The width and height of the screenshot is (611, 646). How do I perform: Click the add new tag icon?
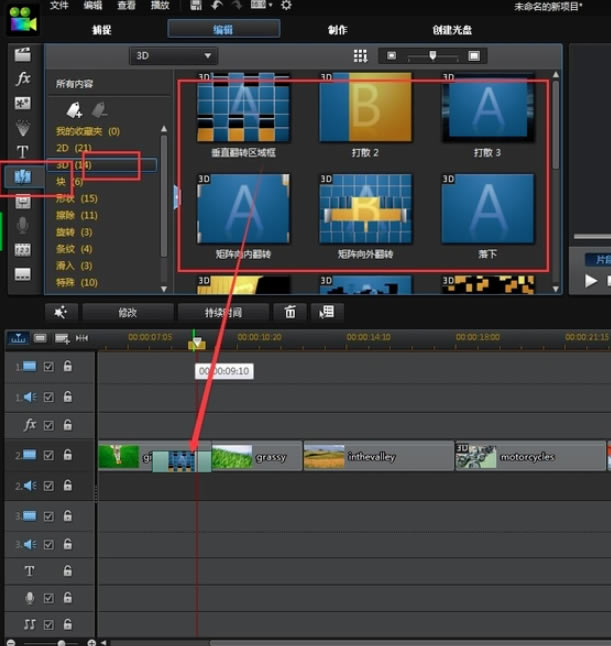pos(74,110)
